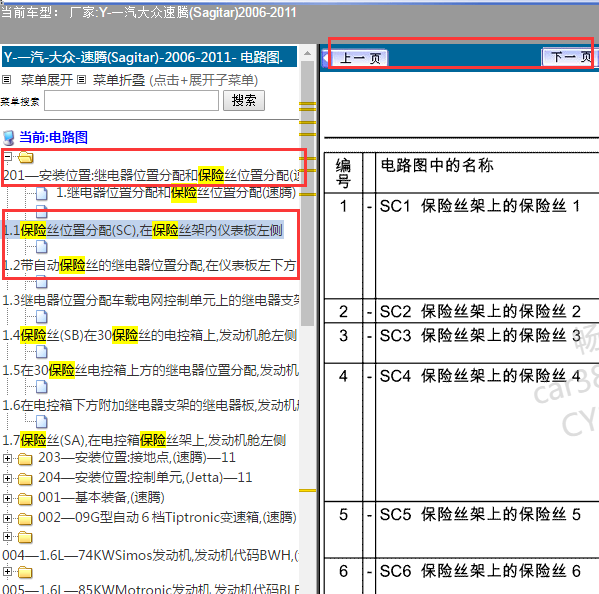The height and width of the screenshot is (594, 599).
Task: Click the 搜索 search button
Action: pyautogui.click(x=244, y=100)
